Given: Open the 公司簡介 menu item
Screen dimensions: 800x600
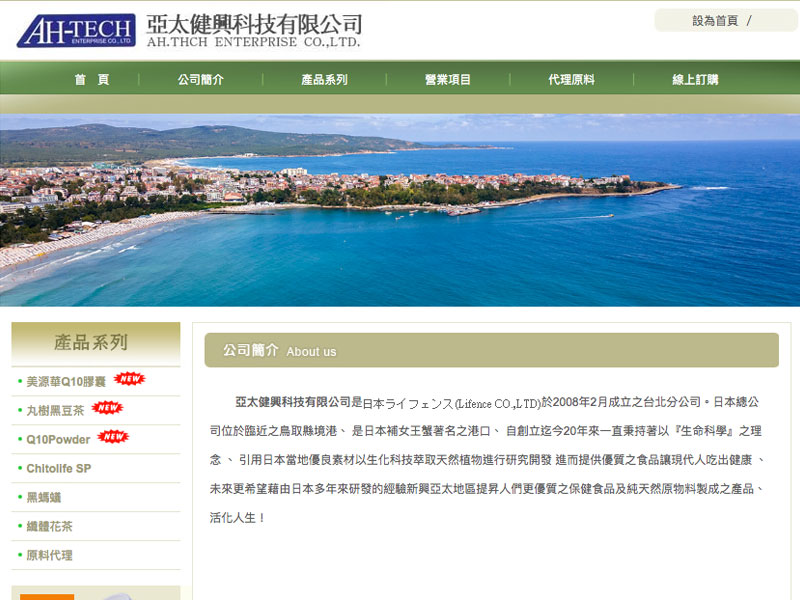Looking at the screenshot, I should click(x=200, y=80).
